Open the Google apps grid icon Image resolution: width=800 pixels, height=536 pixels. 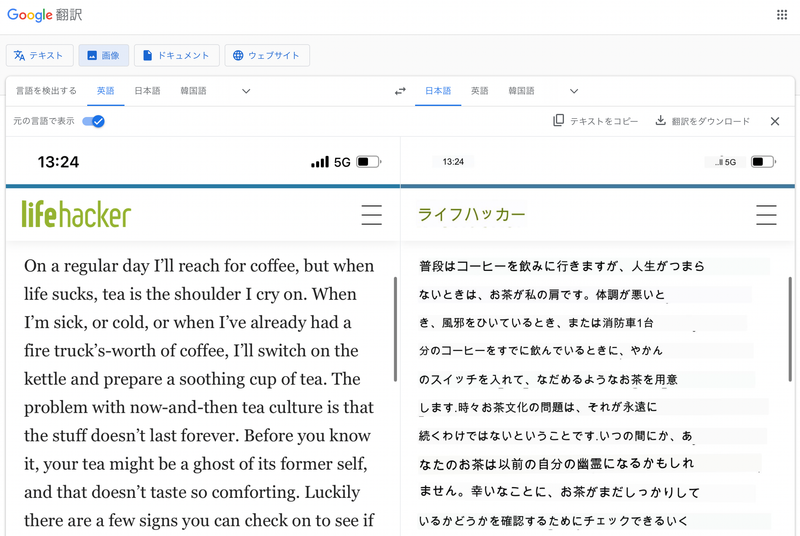(x=782, y=15)
